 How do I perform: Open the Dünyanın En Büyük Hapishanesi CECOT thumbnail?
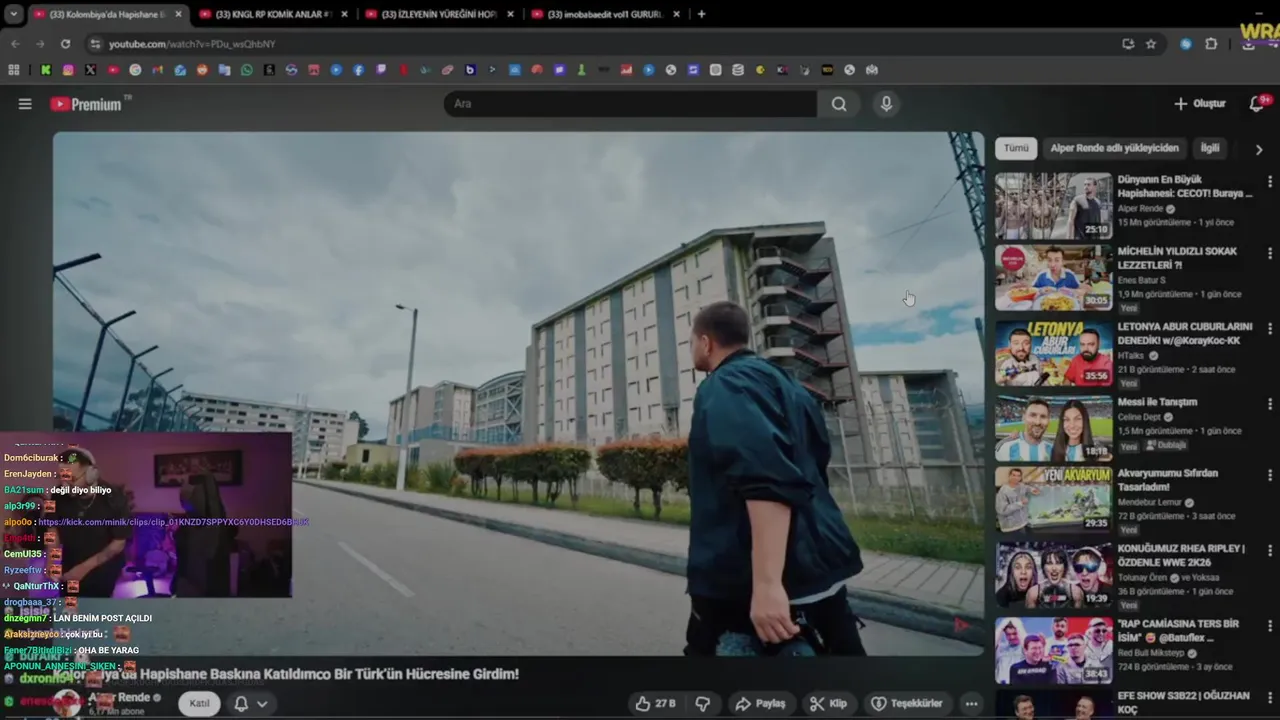[x=1053, y=206]
